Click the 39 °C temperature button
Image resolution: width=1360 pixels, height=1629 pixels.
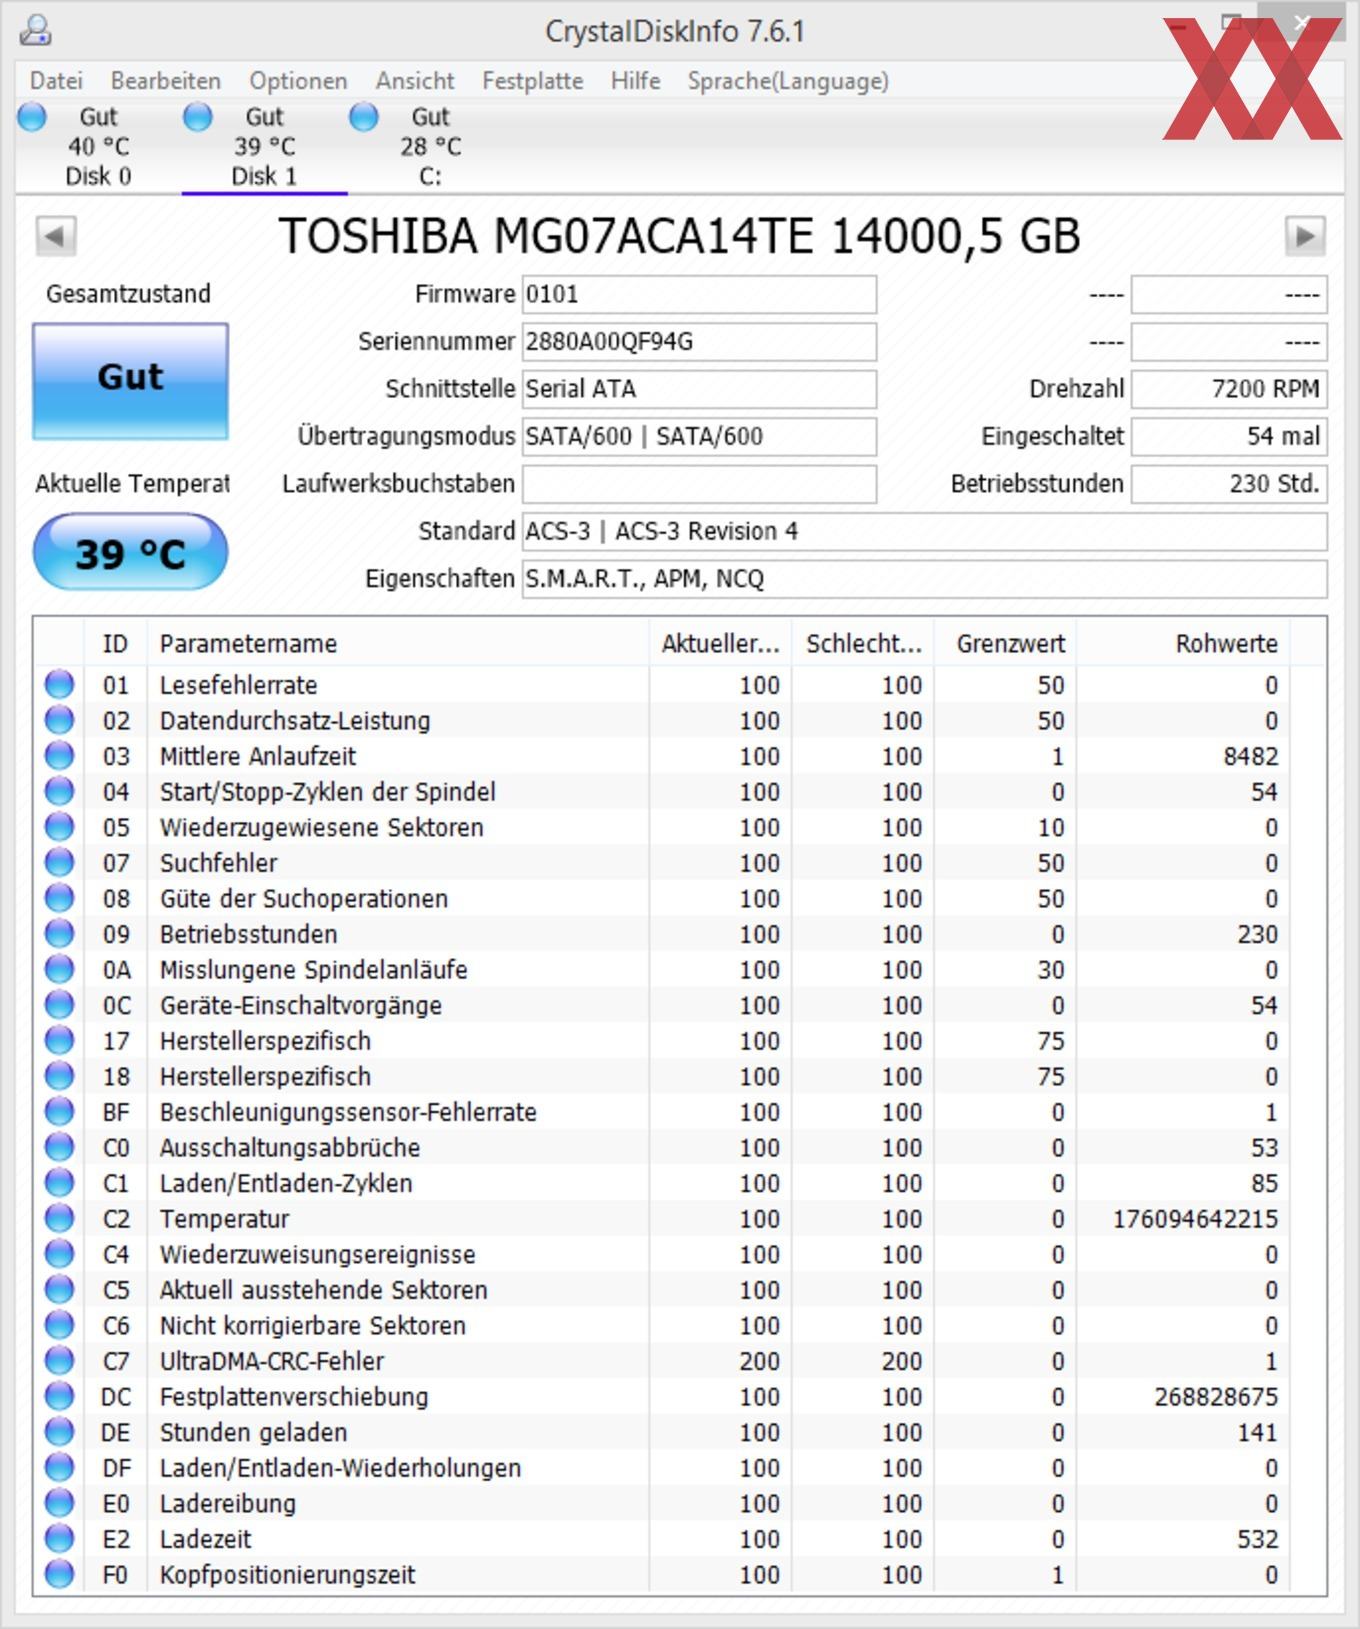(131, 552)
